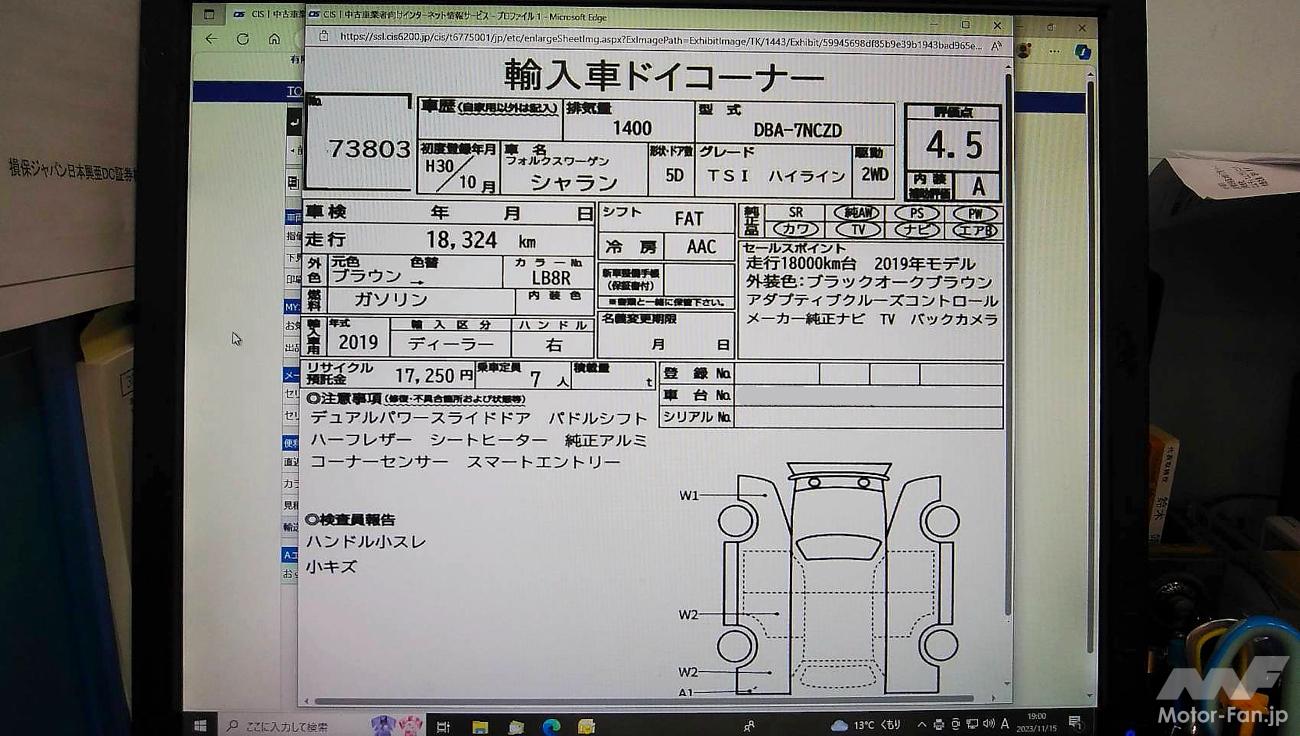Open the clock showing 19:00 in taskbar
This screenshot has width=1300, height=736.
click(x=1037, y=722)
